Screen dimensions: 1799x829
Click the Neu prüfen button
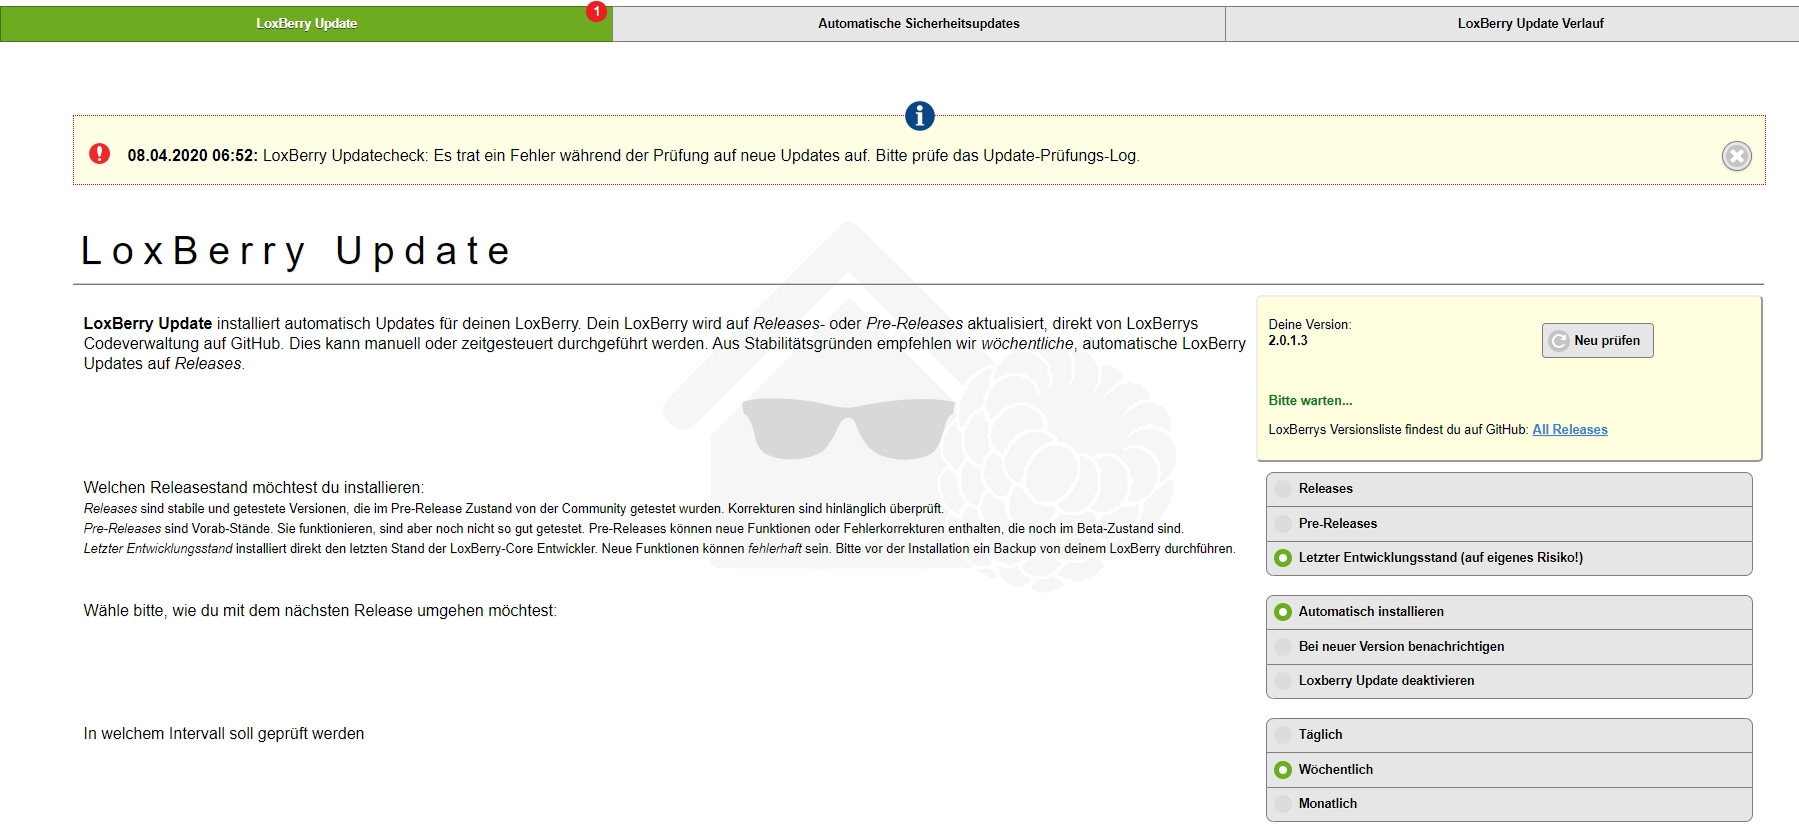pos(1597,341)
